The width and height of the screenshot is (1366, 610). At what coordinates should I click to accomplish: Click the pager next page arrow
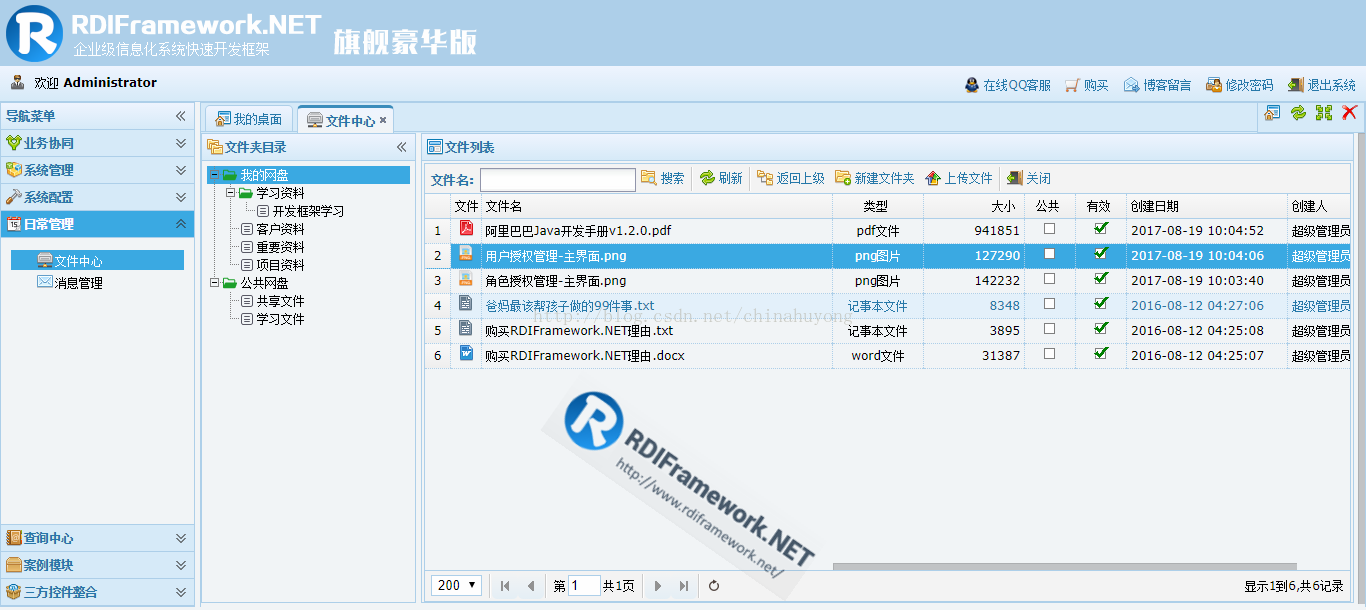658,586
